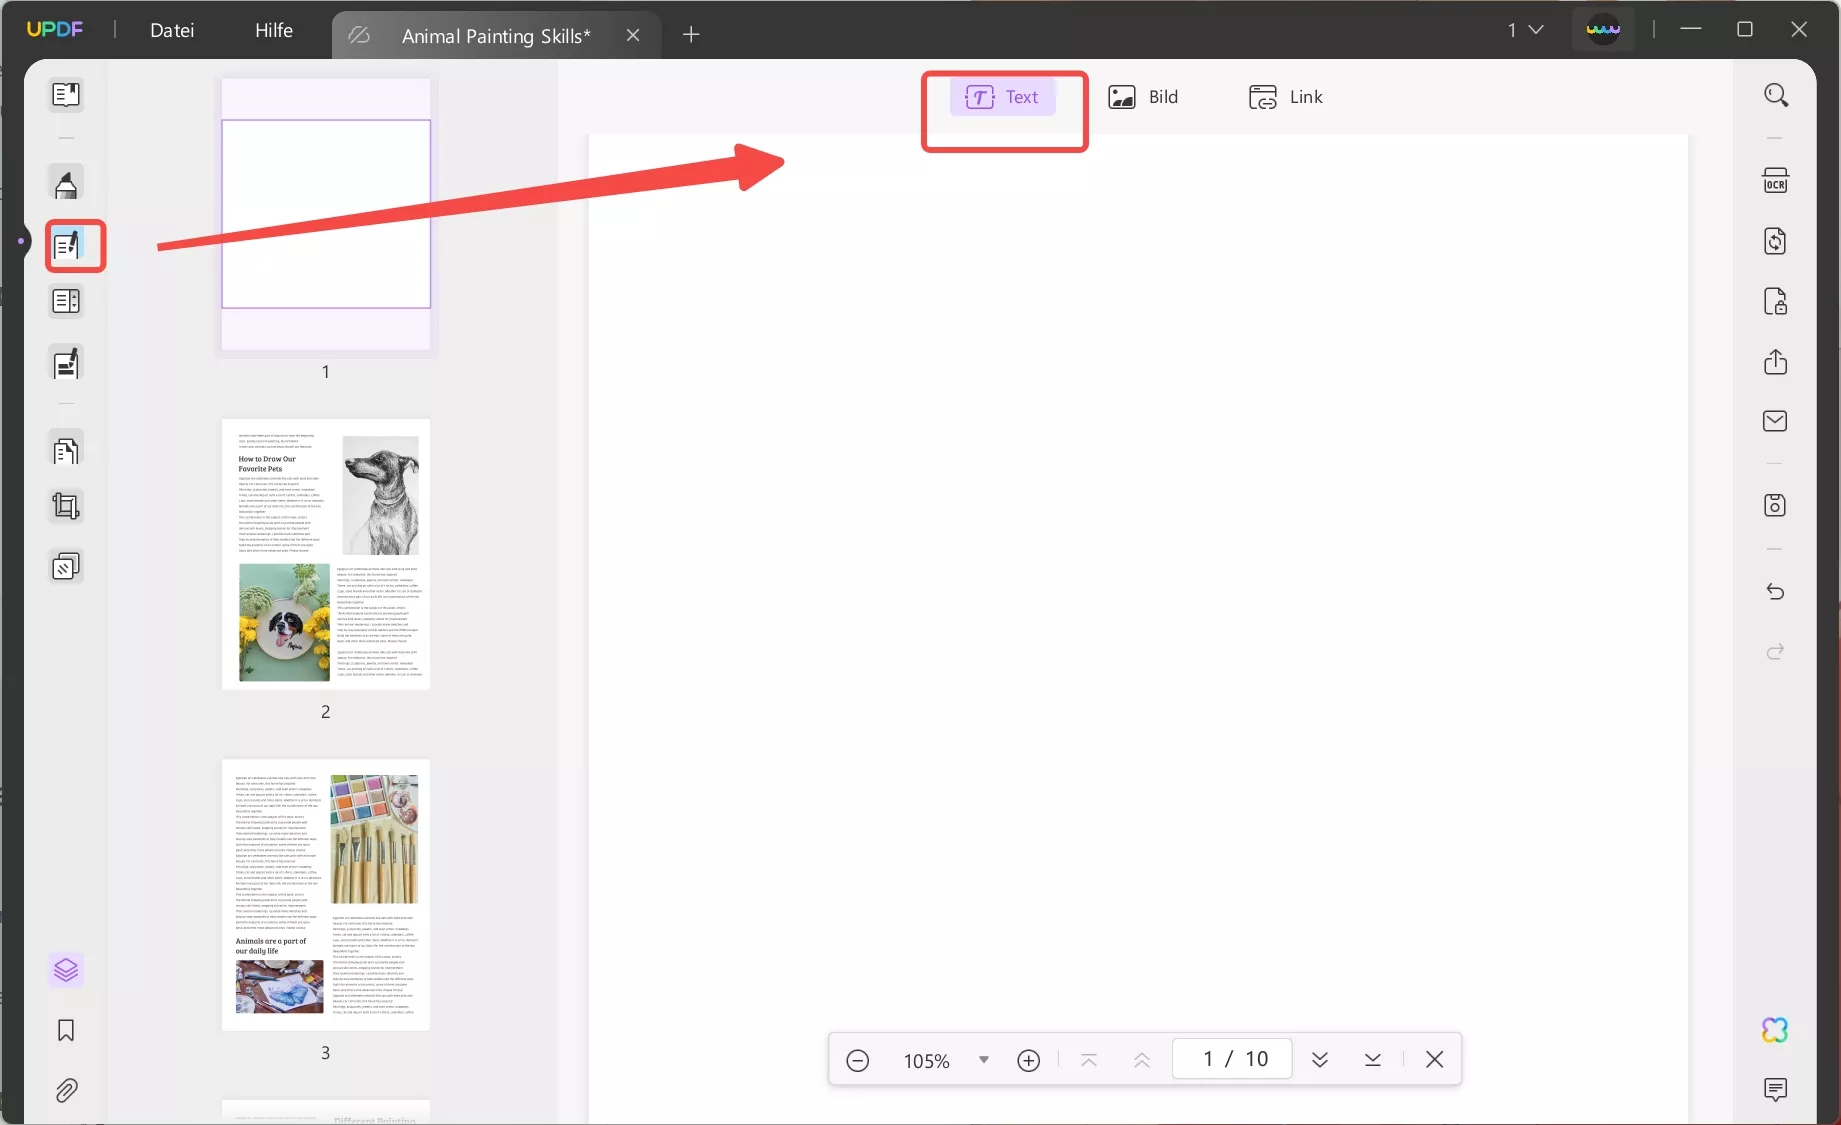Open the Edit PDF mode
Viewport: 1841px width, 1125px height.
click(66, 245)
